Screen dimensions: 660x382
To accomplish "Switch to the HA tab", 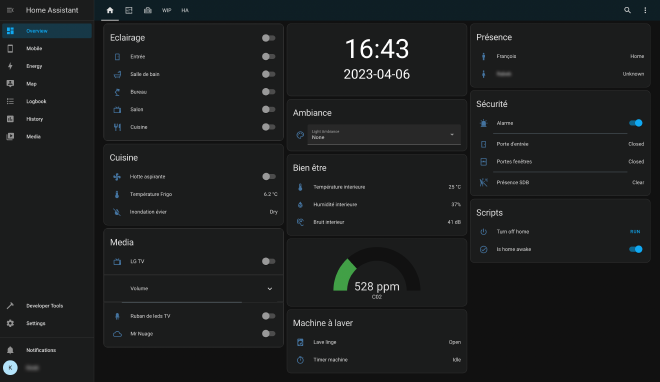I will pyautogui.click(x=185, y=10).
